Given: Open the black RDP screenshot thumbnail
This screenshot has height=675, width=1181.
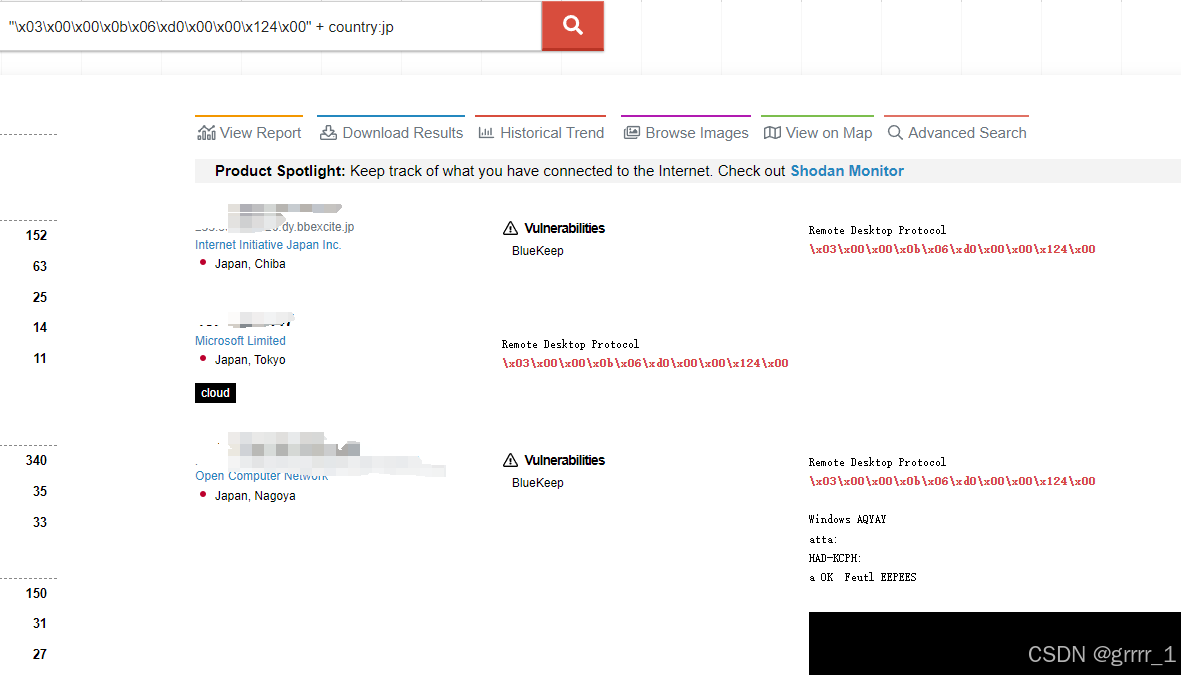Looking at the screenshot, I should 994,643.
